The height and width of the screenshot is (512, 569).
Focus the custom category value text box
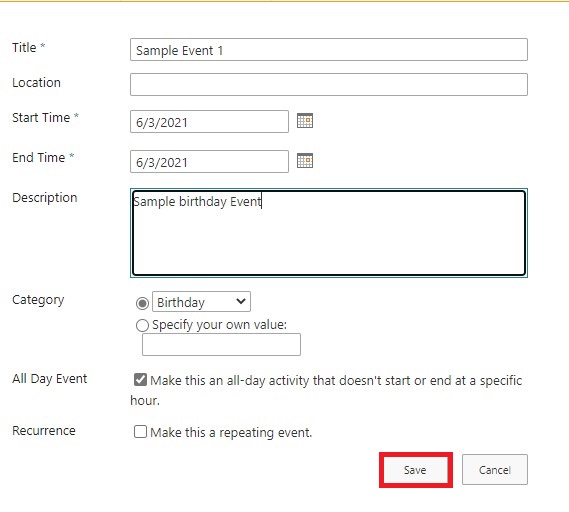(221, 344)
